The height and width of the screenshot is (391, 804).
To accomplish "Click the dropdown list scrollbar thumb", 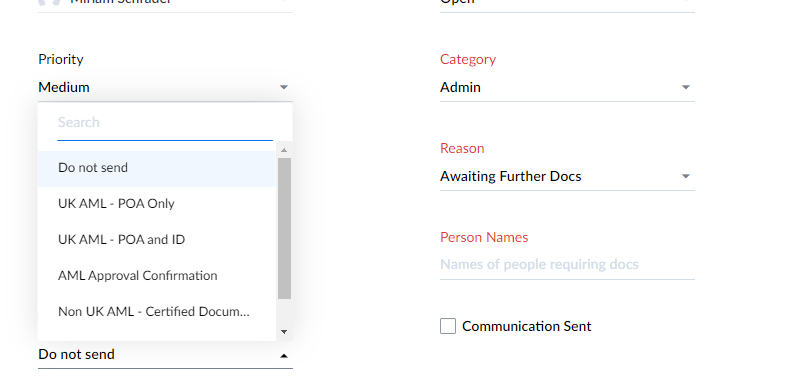I will click(x=284, y=229).
